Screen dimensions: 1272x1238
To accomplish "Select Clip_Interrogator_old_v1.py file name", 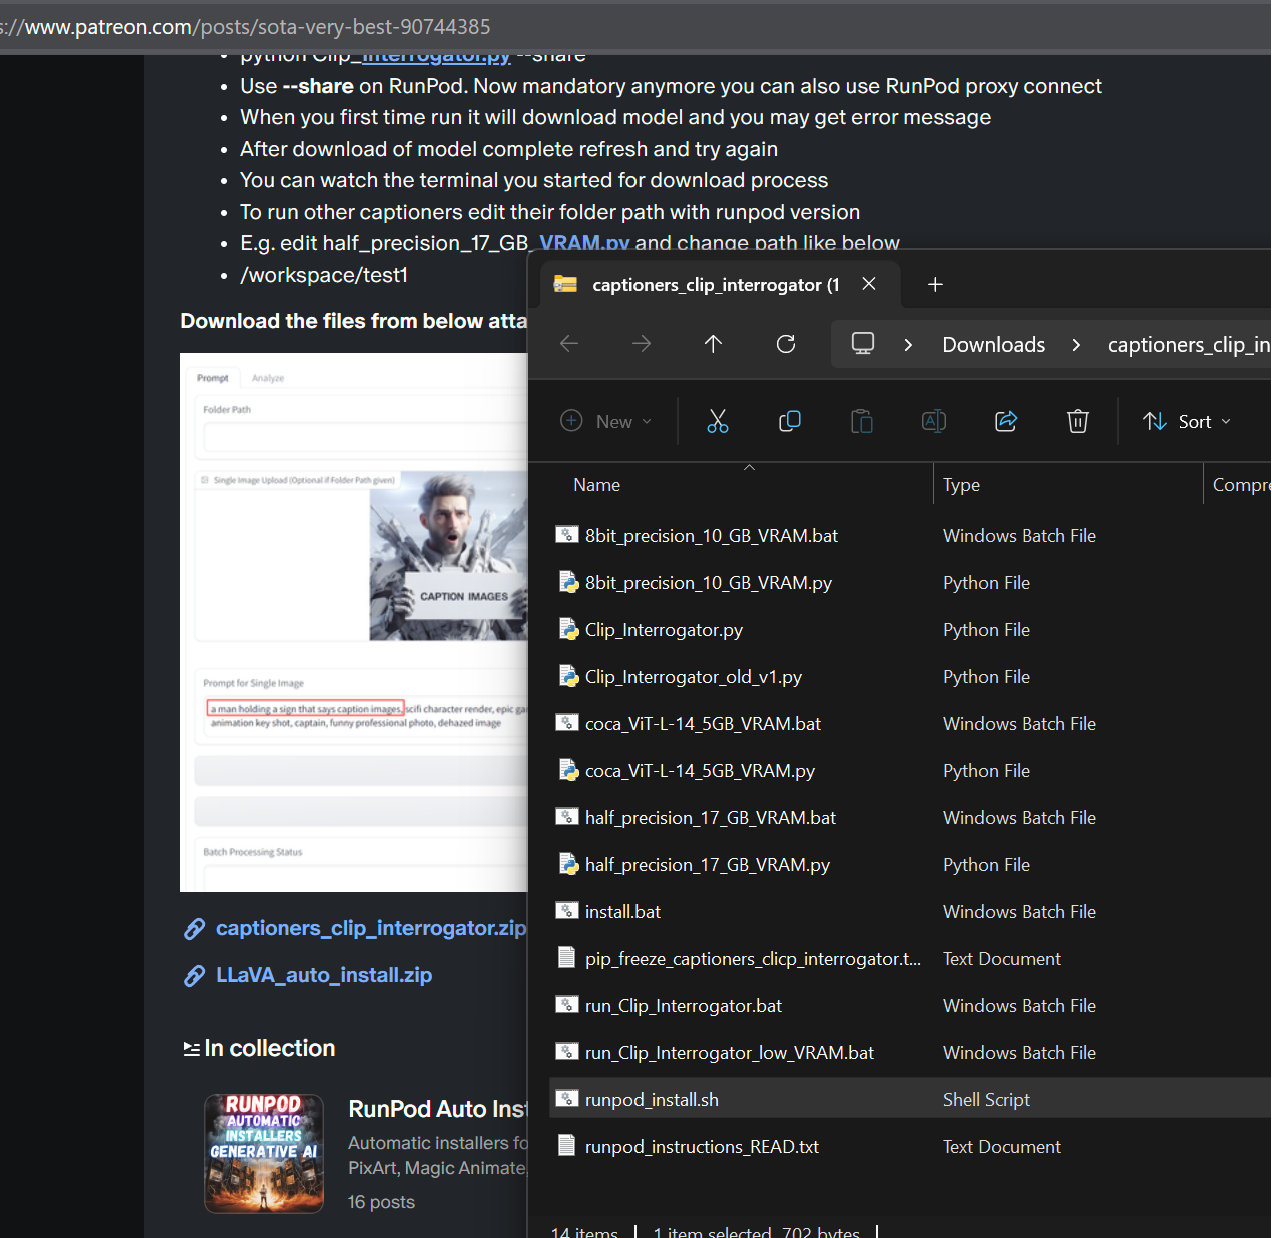I will [693, 677].
